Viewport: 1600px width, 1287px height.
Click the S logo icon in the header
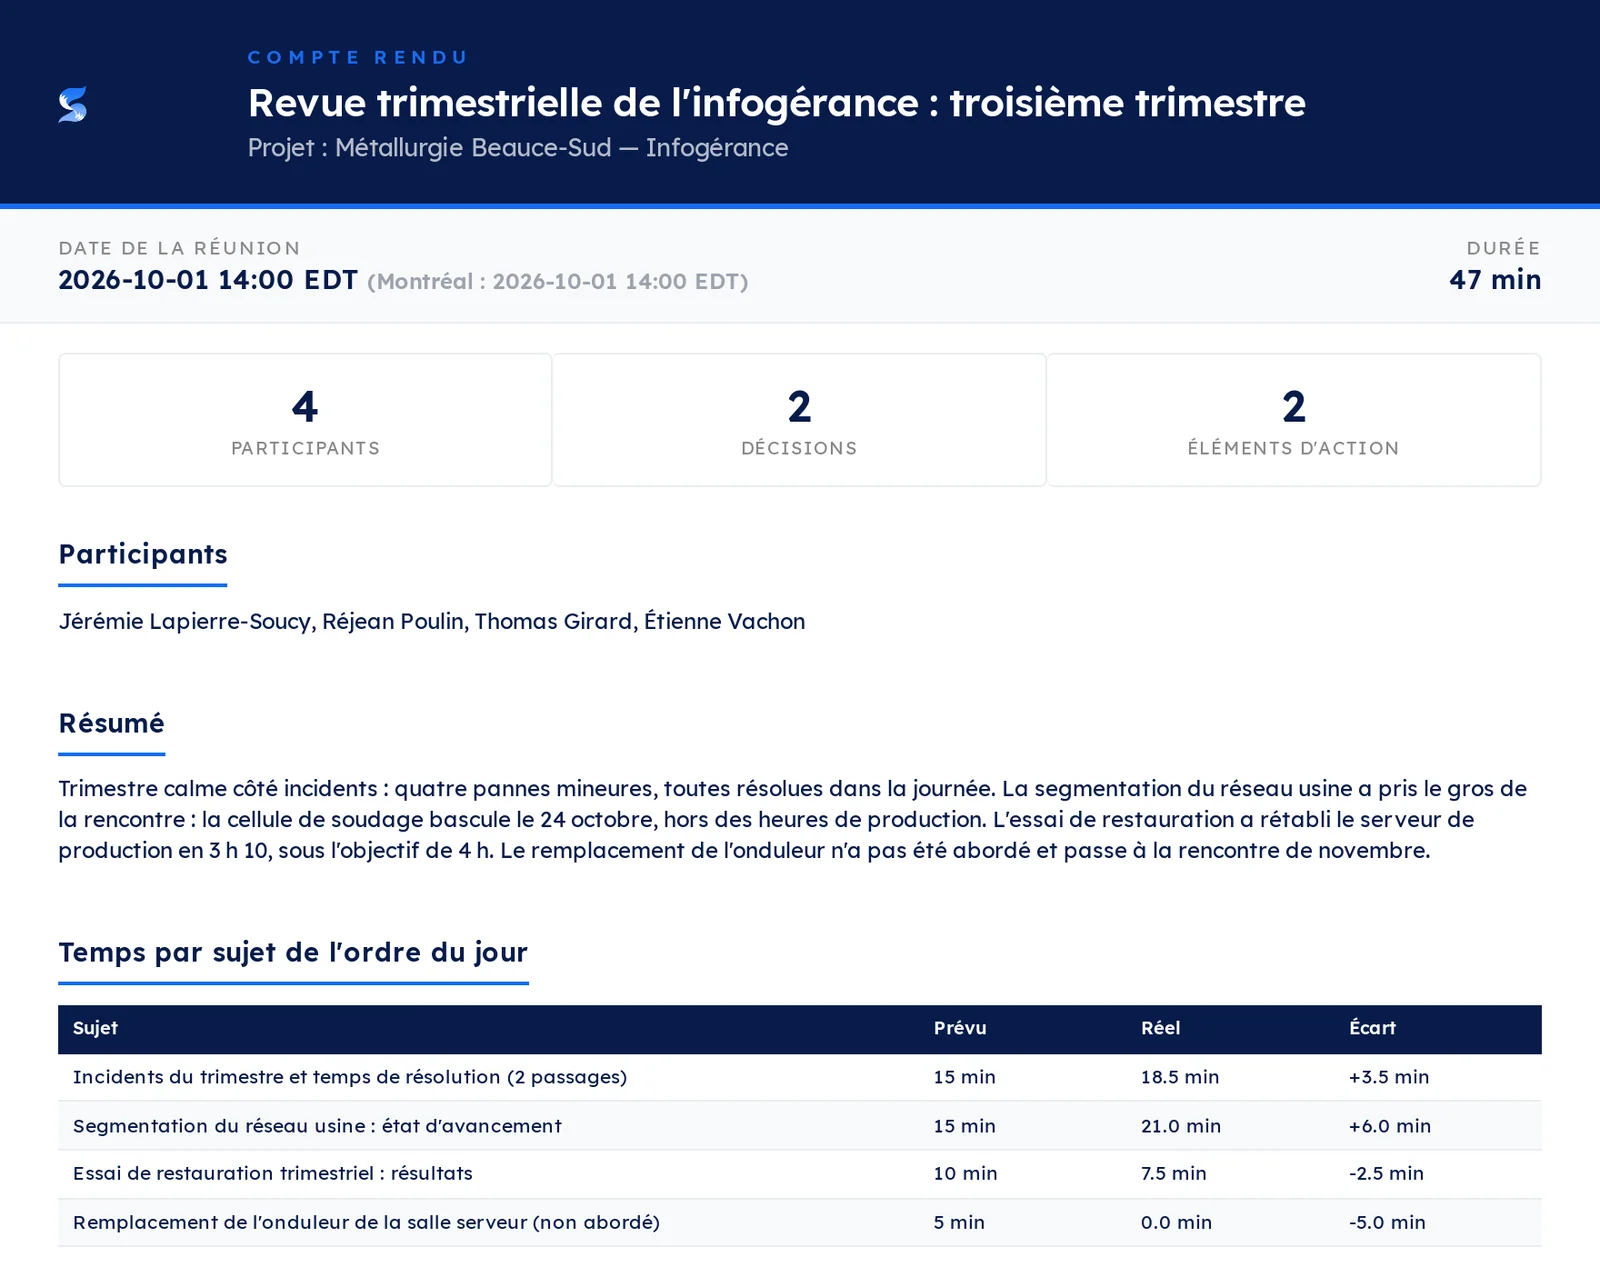[73, 104]
